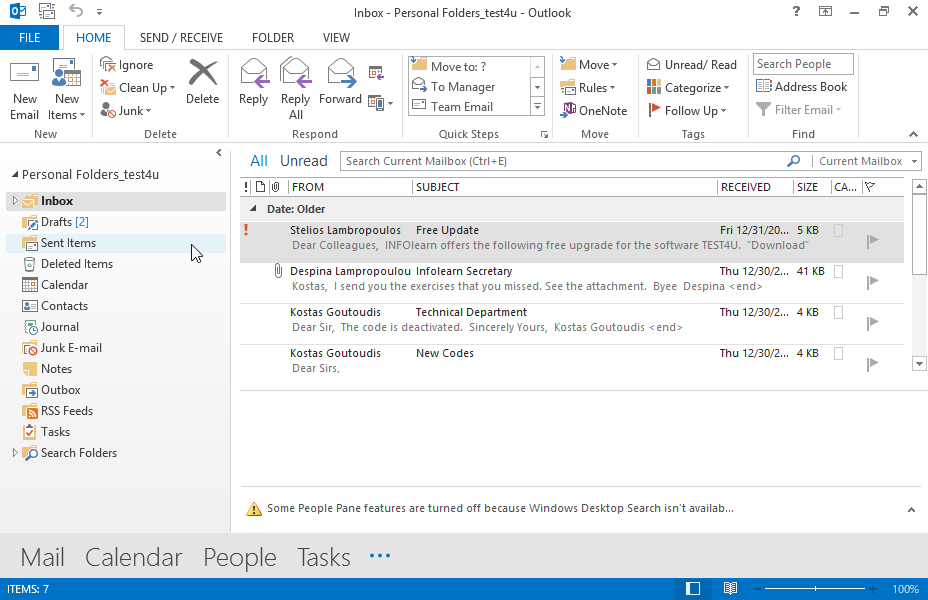Expand the People Pane

911,509
